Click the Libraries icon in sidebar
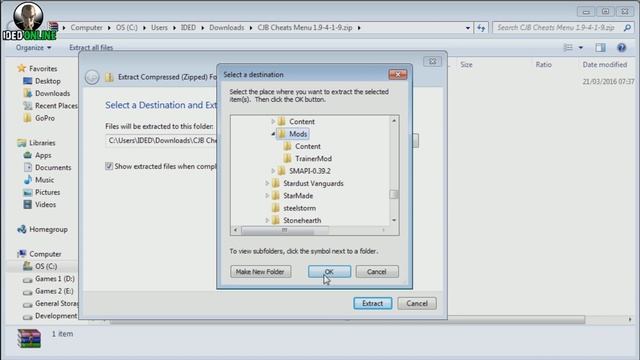Image resolution: width=640 pixels, height=360 pixels. tap(22, 143)
